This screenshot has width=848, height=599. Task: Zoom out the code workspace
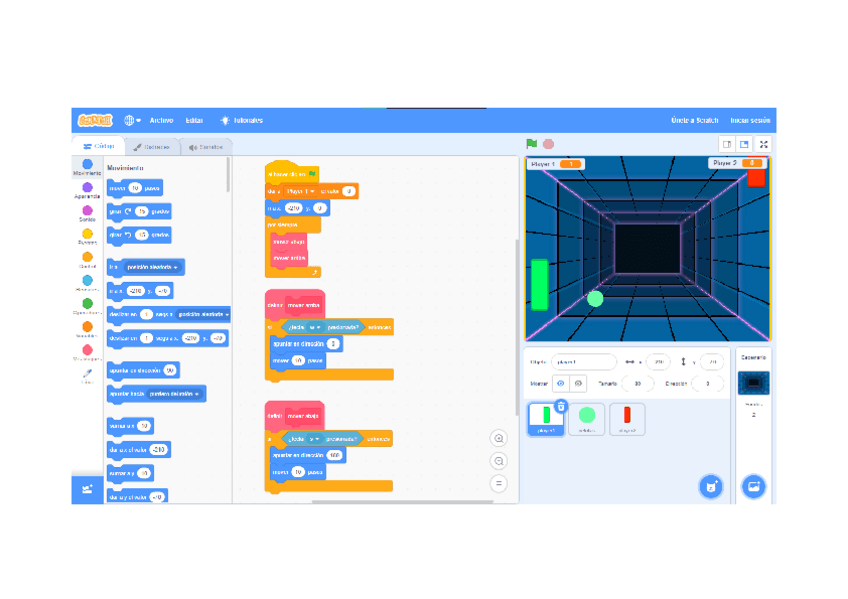click(499, 461)
